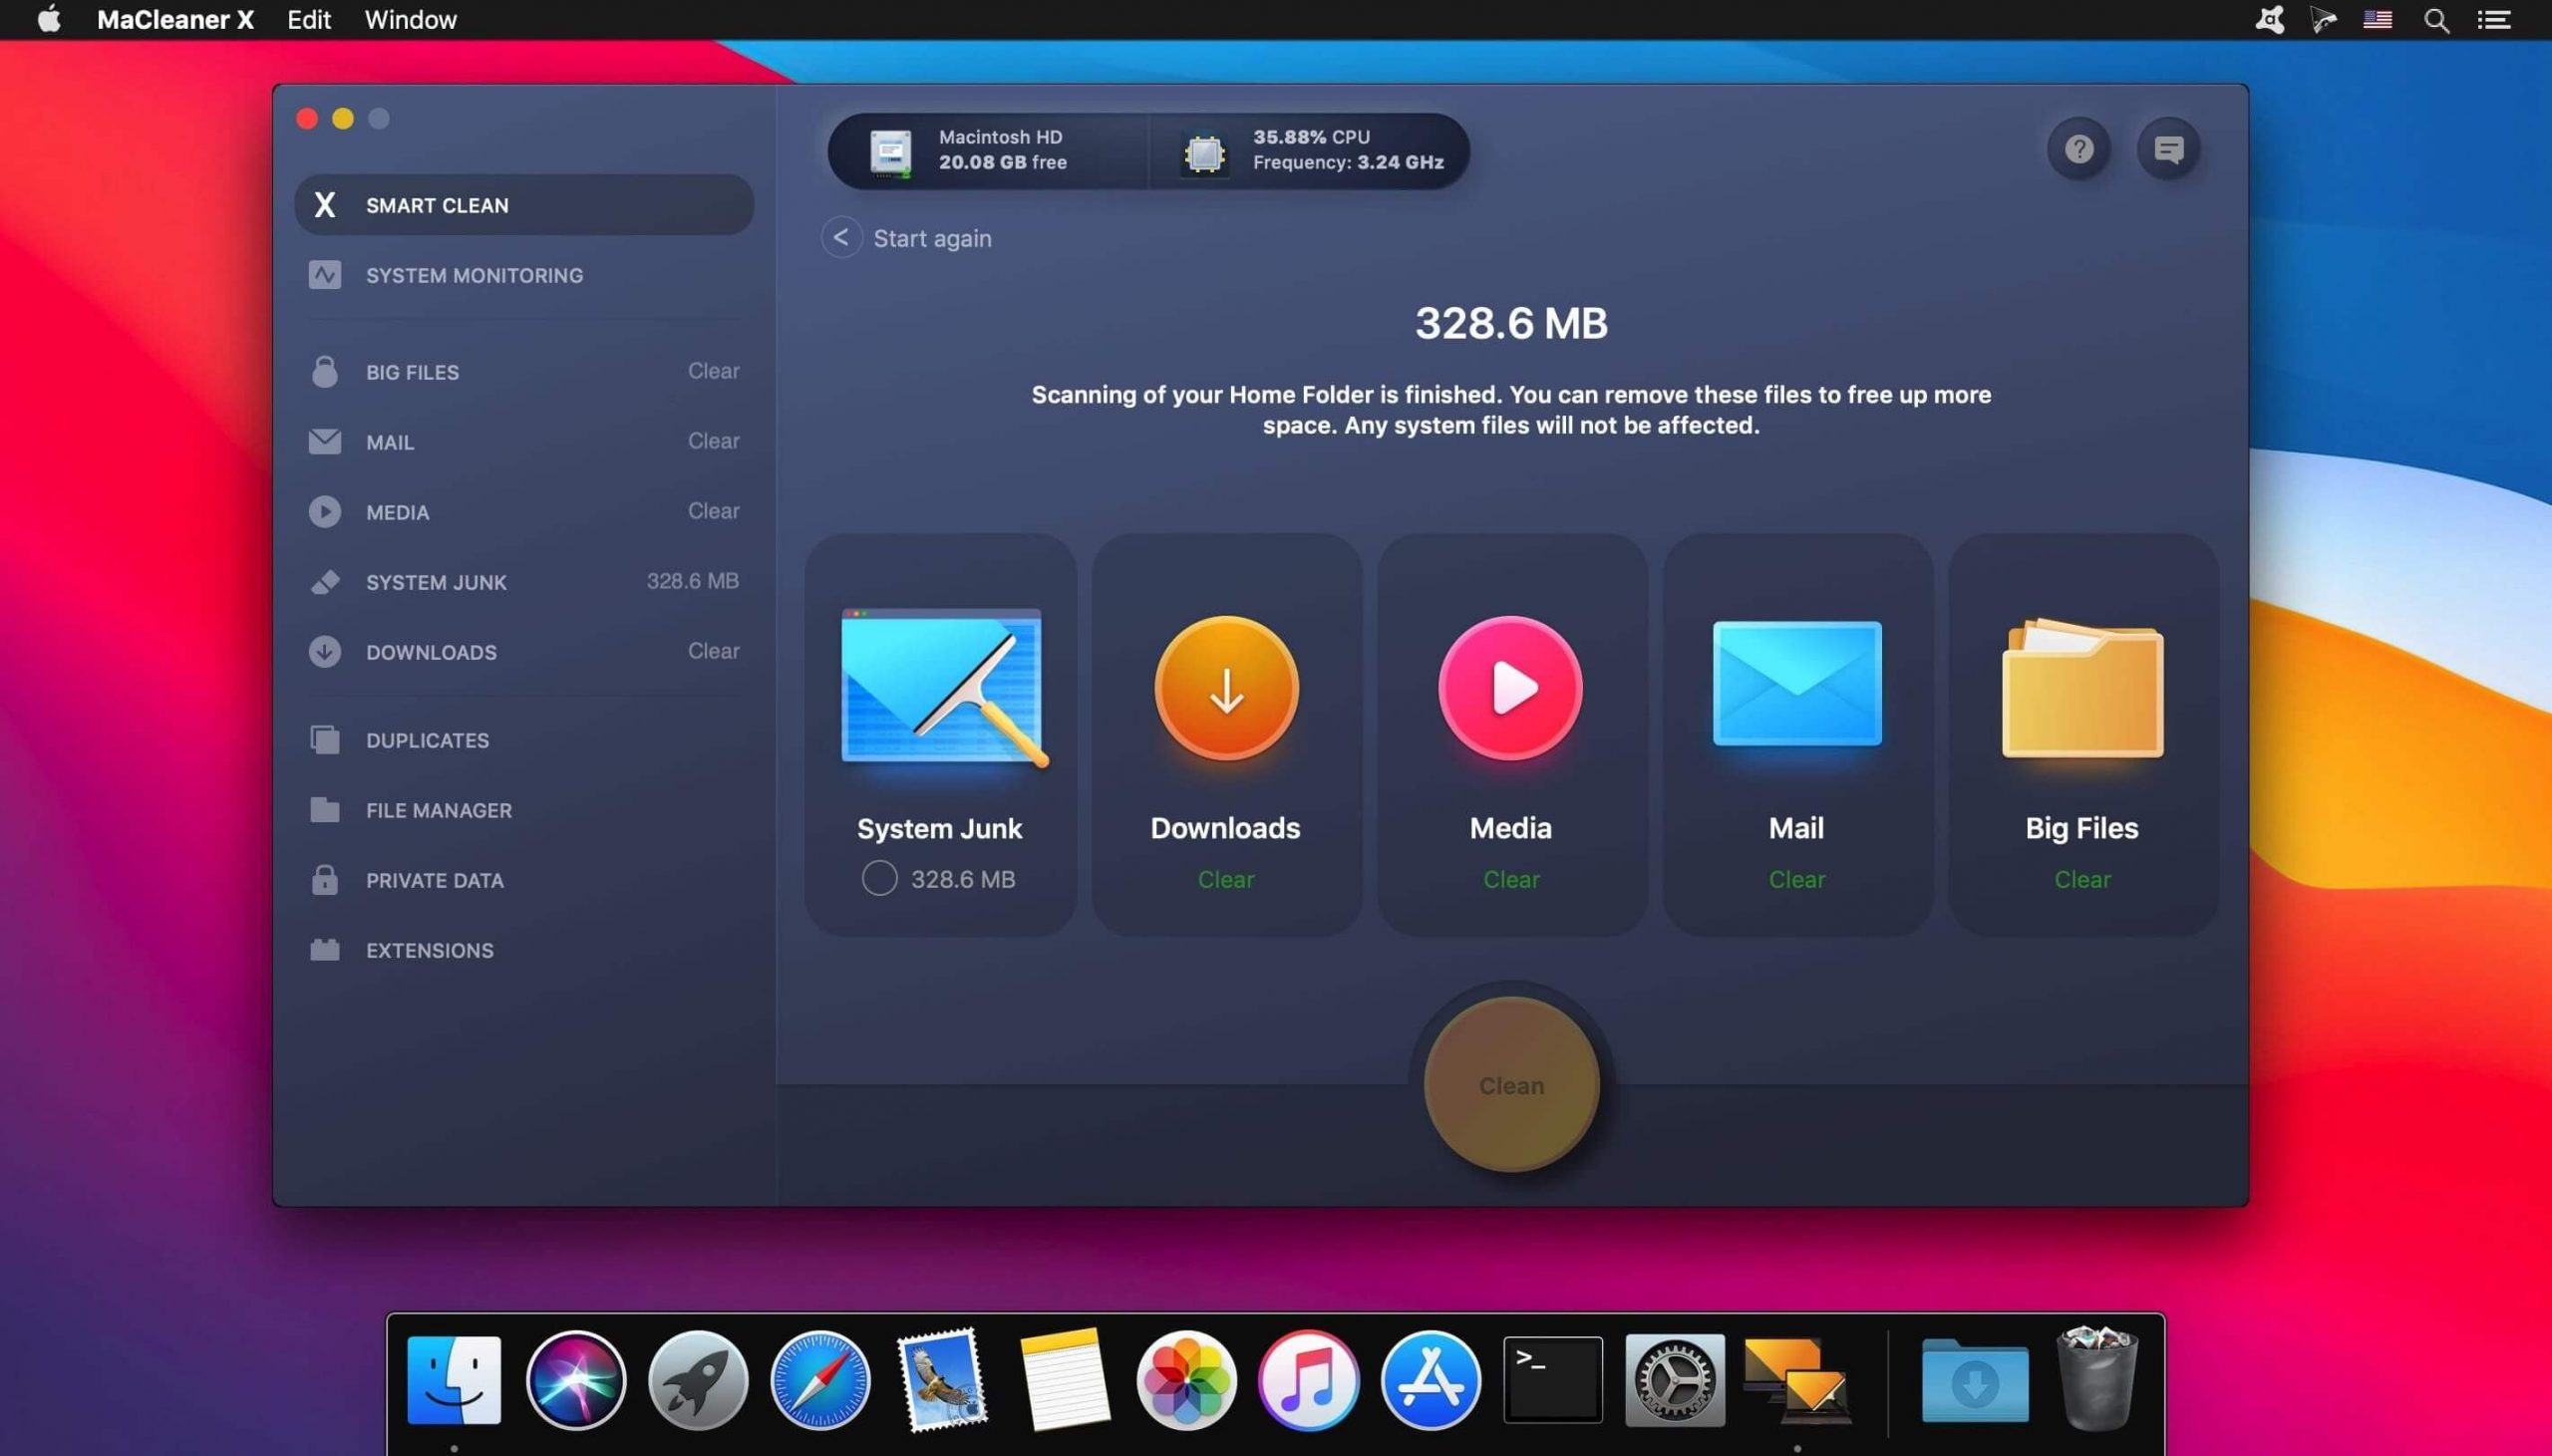Select the pink Media play icon
Viewport: 2552px width, 1456px height.
click(1510, 690)
